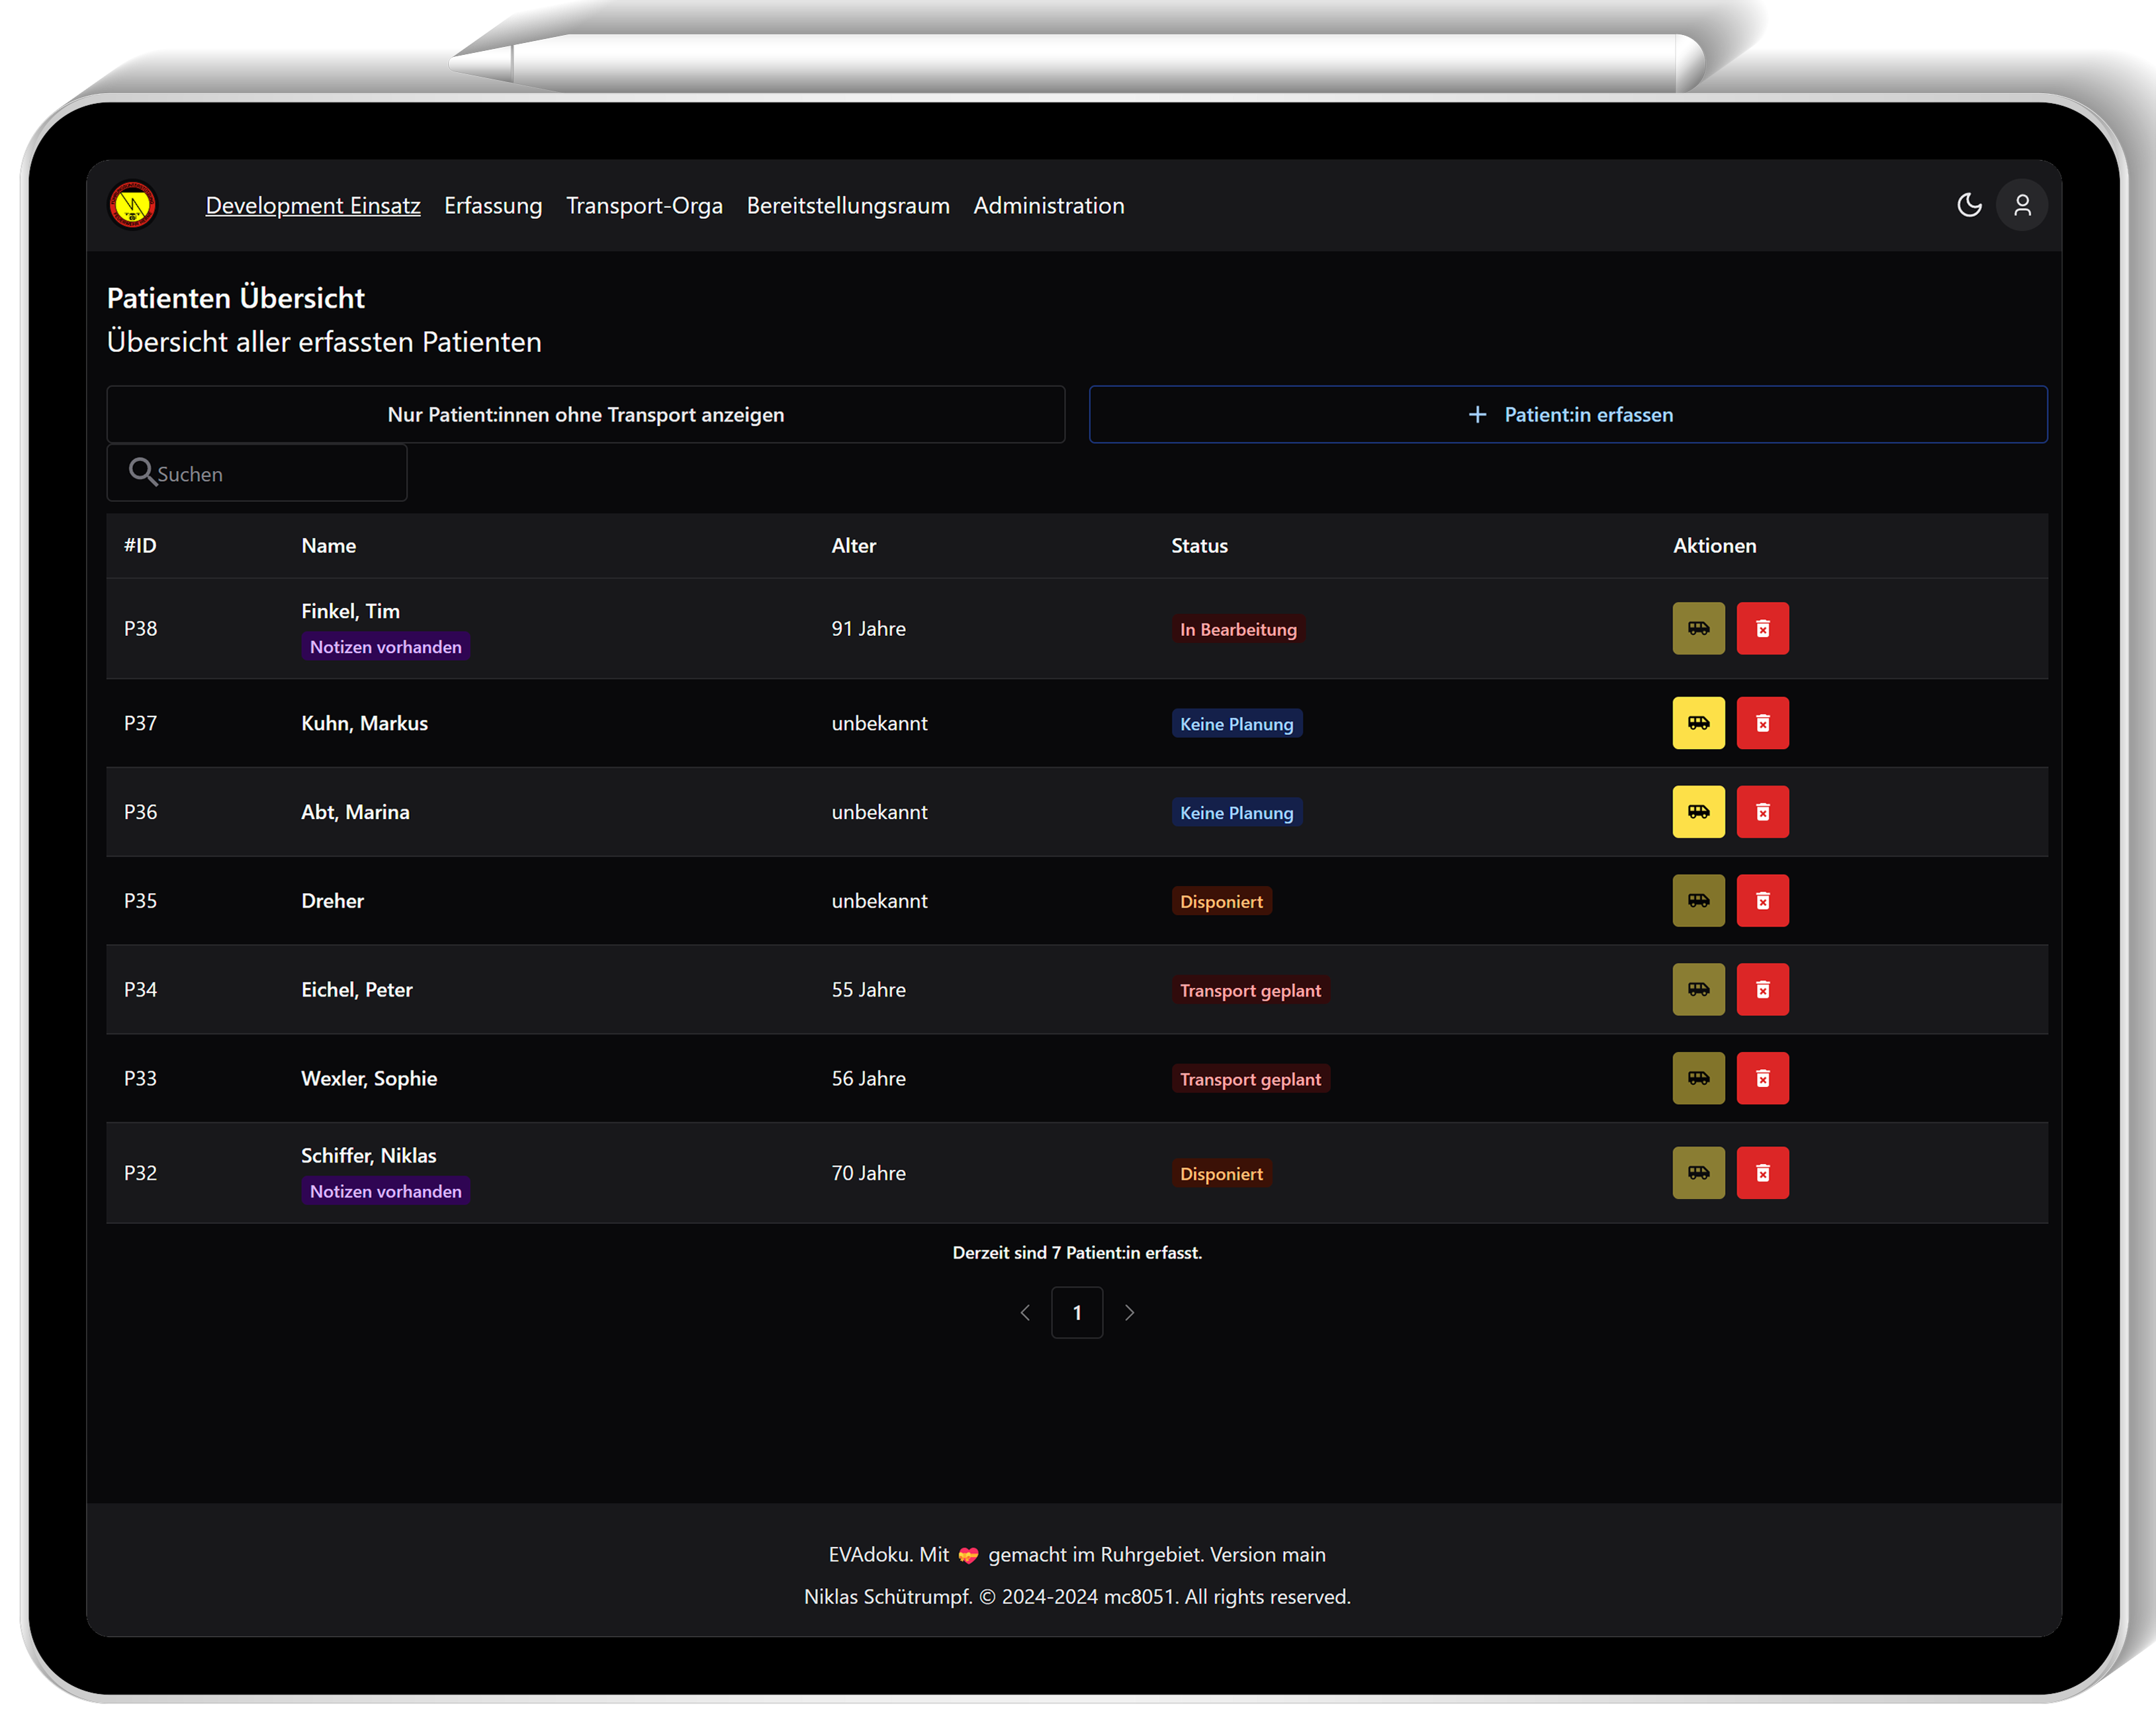Go to next page arrow
This screenshot has width=2156, height=1721.
coord(1129,1313)
